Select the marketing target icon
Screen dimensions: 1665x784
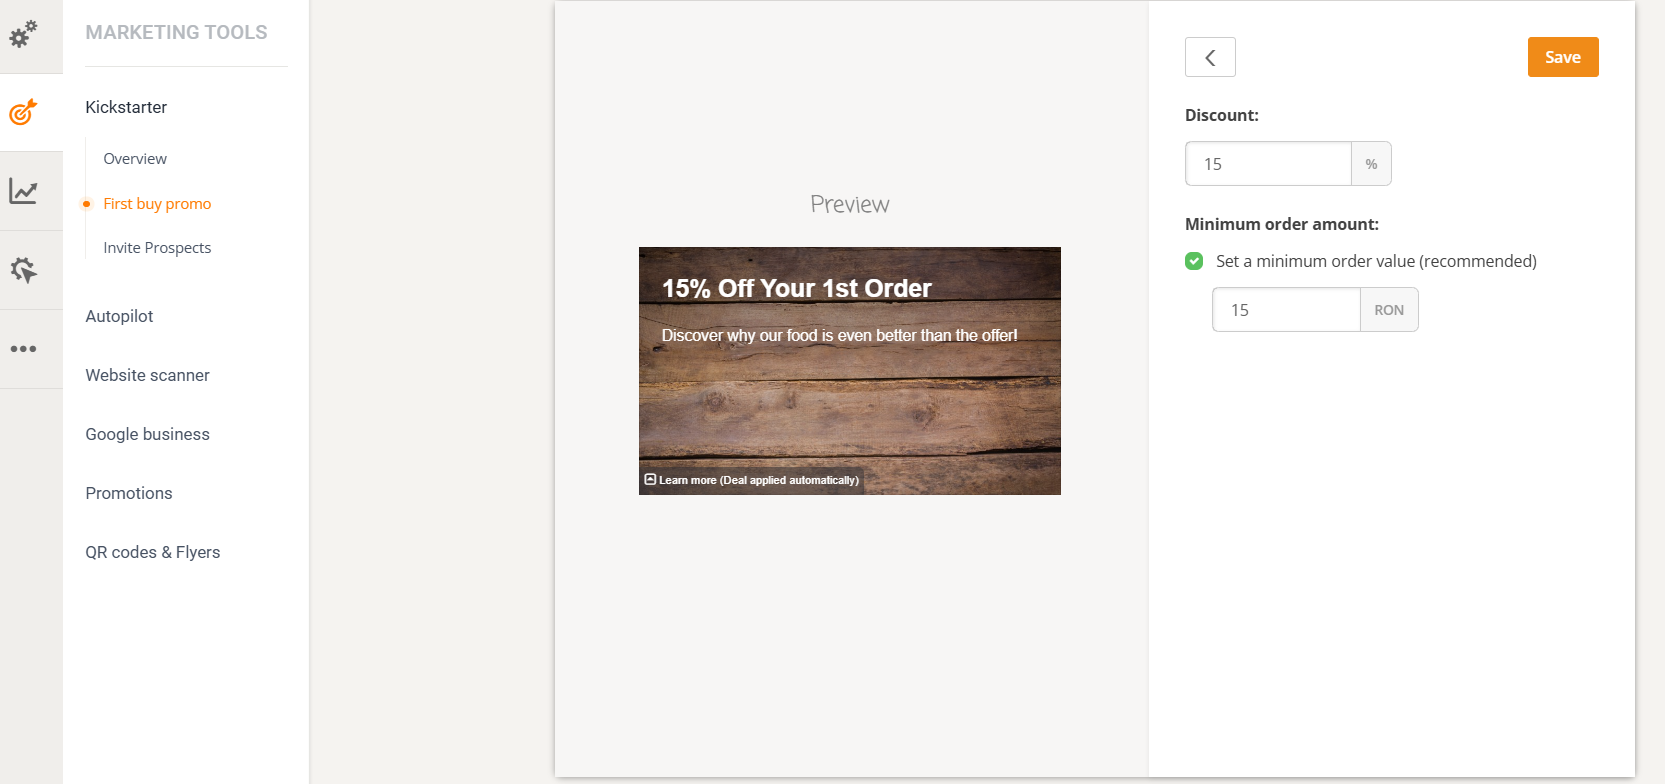point(23,112)
